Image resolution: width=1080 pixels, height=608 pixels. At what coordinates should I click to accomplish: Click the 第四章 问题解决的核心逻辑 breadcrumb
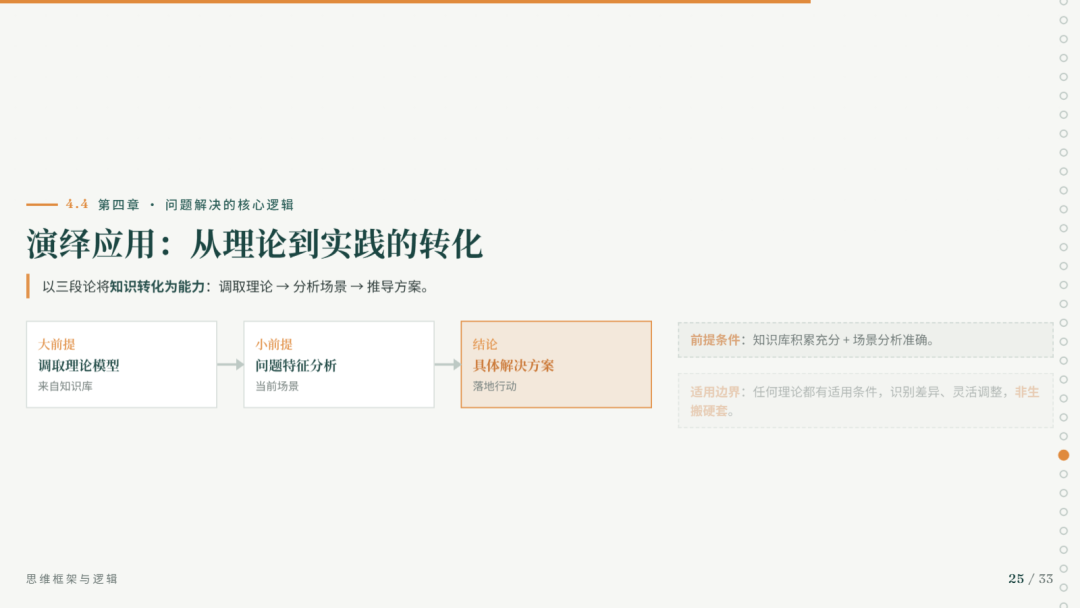coord(196,205)
